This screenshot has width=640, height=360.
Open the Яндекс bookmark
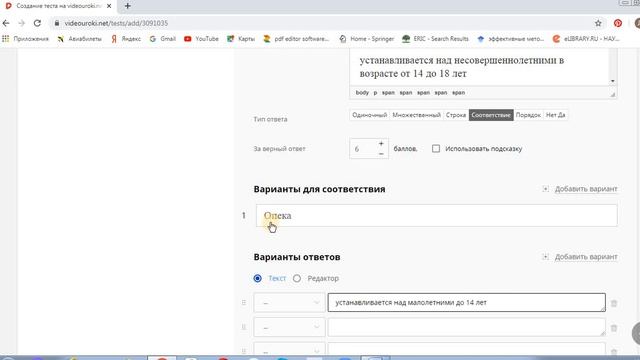[x=126, y=39]
